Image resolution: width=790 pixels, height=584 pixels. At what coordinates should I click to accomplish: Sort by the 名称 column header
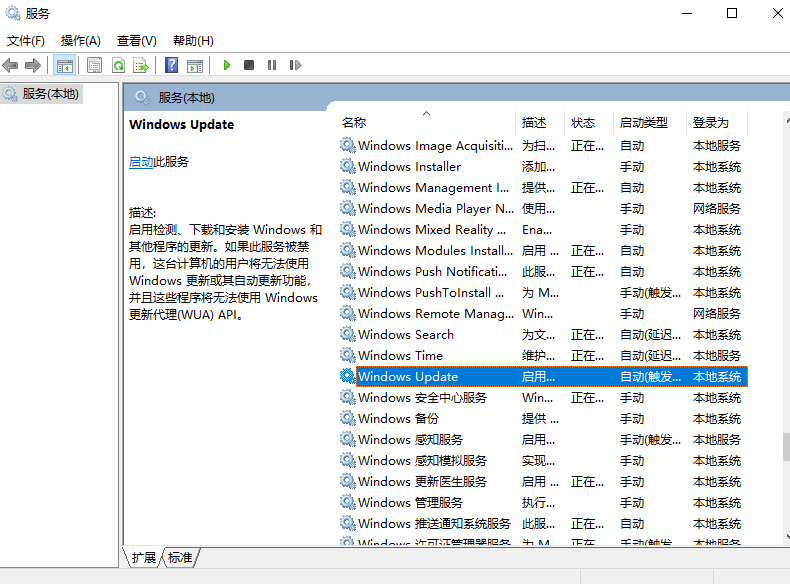click(354, 123)
